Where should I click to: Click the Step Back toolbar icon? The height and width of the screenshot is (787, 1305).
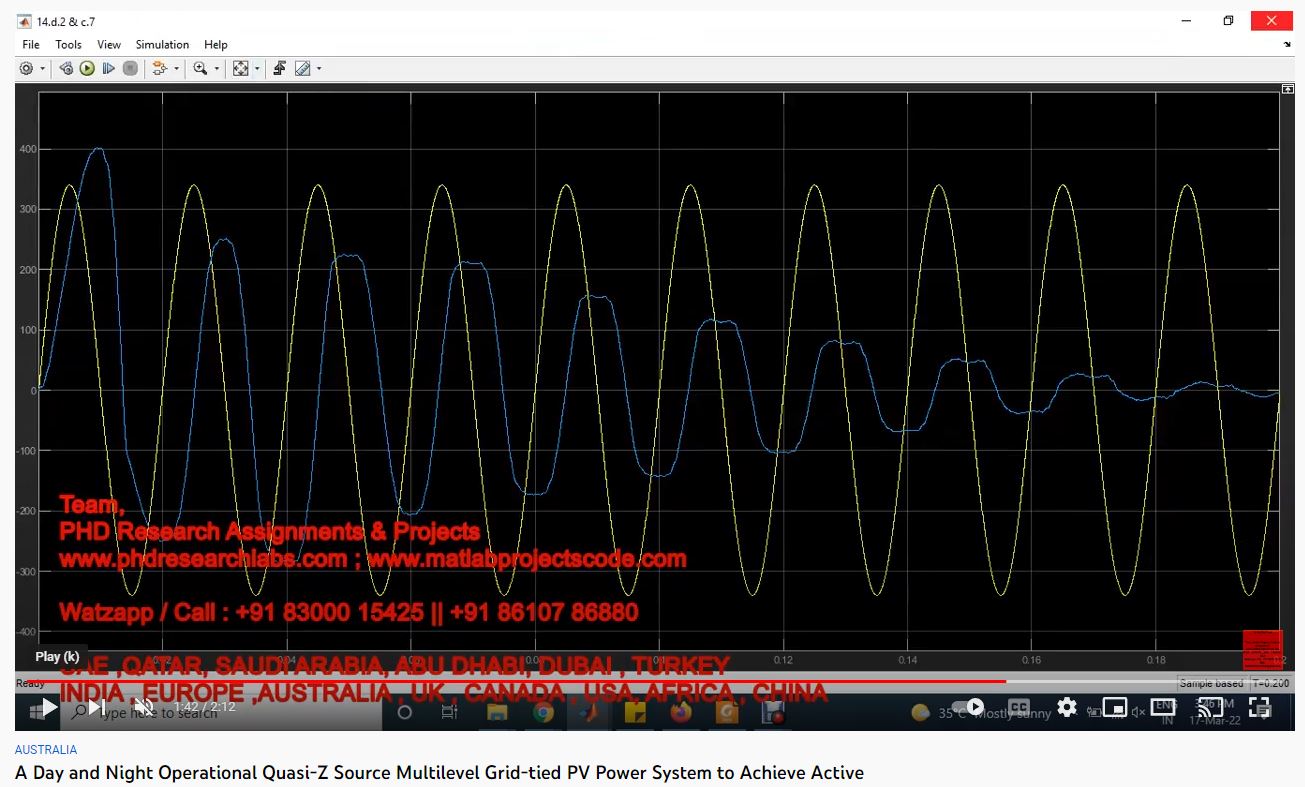point(66,69)
